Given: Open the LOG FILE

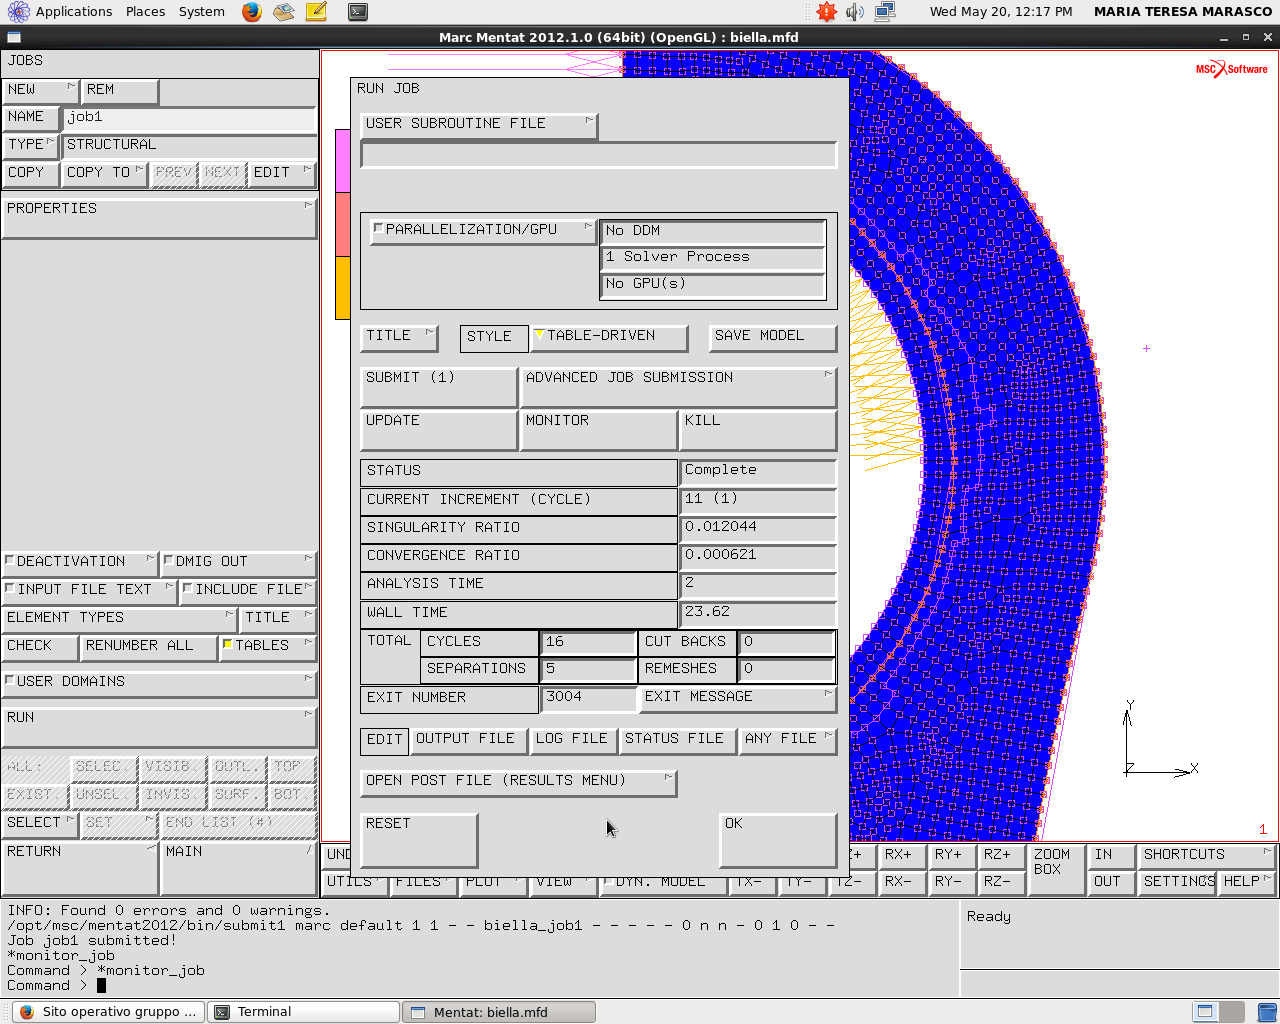Looking at the screenshot, I should click(573, 740).
